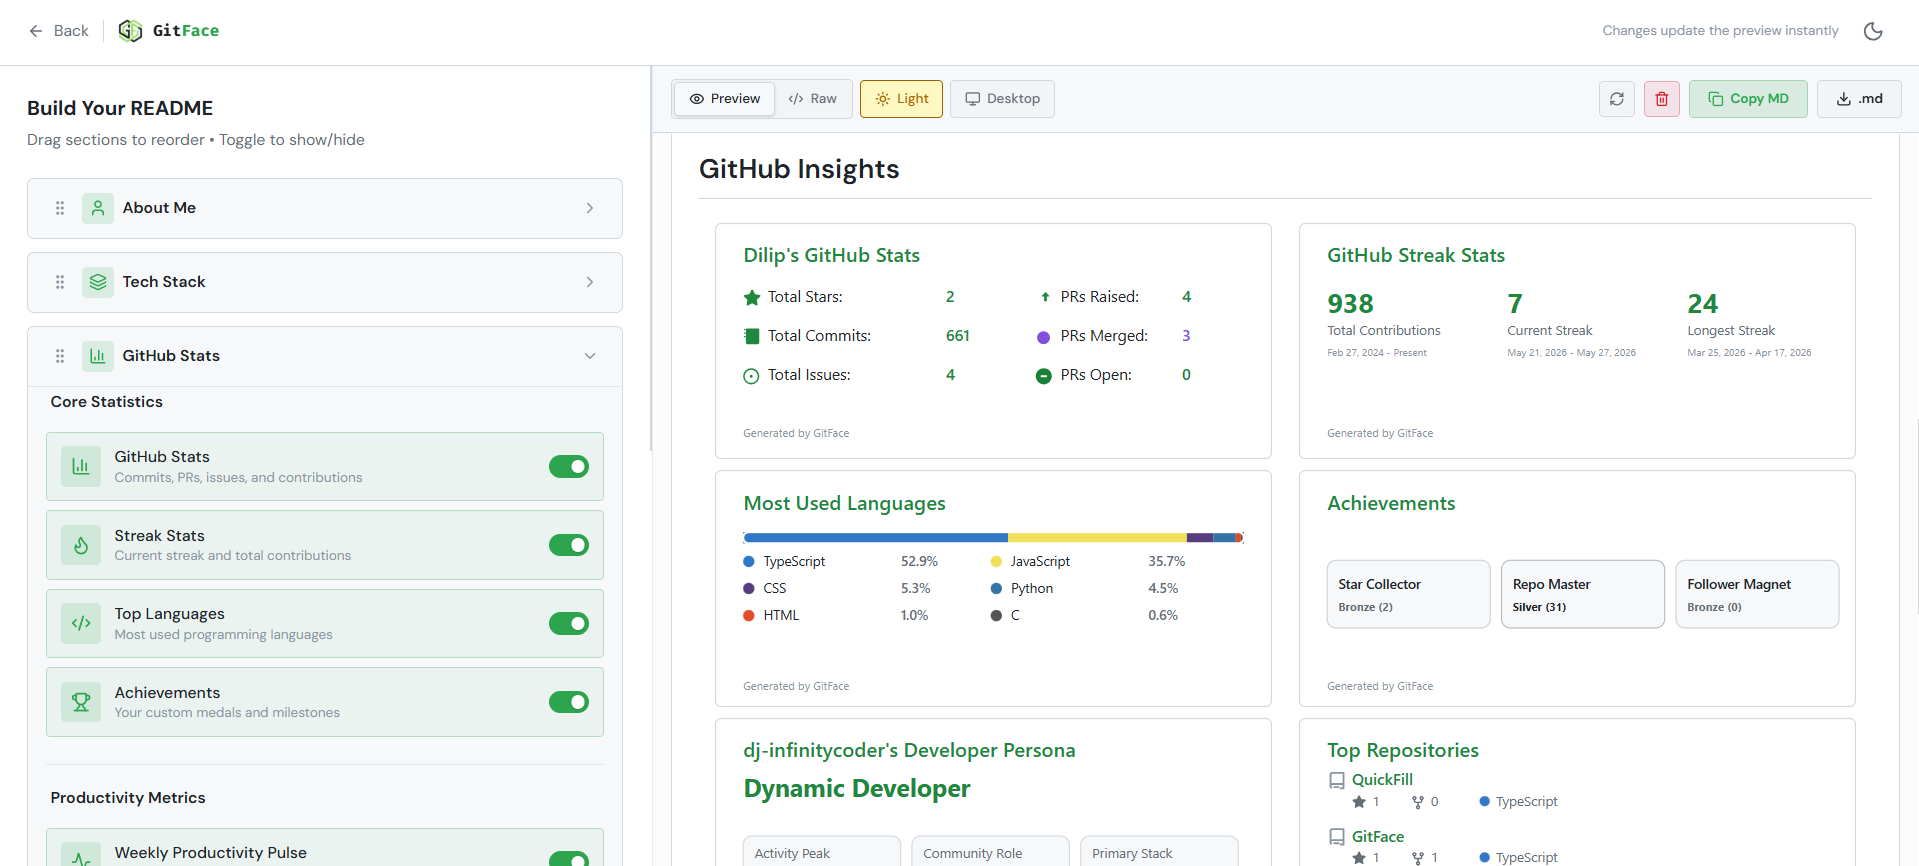The width and height of the screenshot is (1919, 866).
Task: Click the Follower Magnet achievement badge
Action: pyautogui.click(x=1757, y=595)
